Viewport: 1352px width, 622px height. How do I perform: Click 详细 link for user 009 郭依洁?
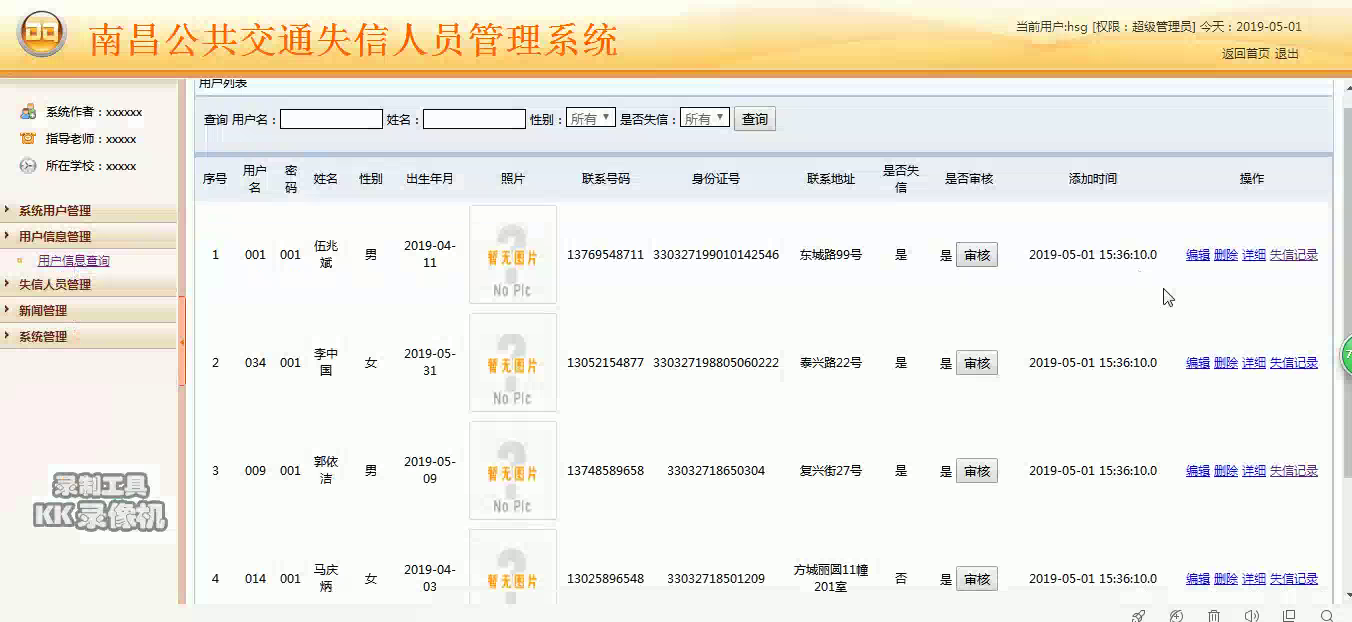pyautogui.click(x=1254, y=471)
